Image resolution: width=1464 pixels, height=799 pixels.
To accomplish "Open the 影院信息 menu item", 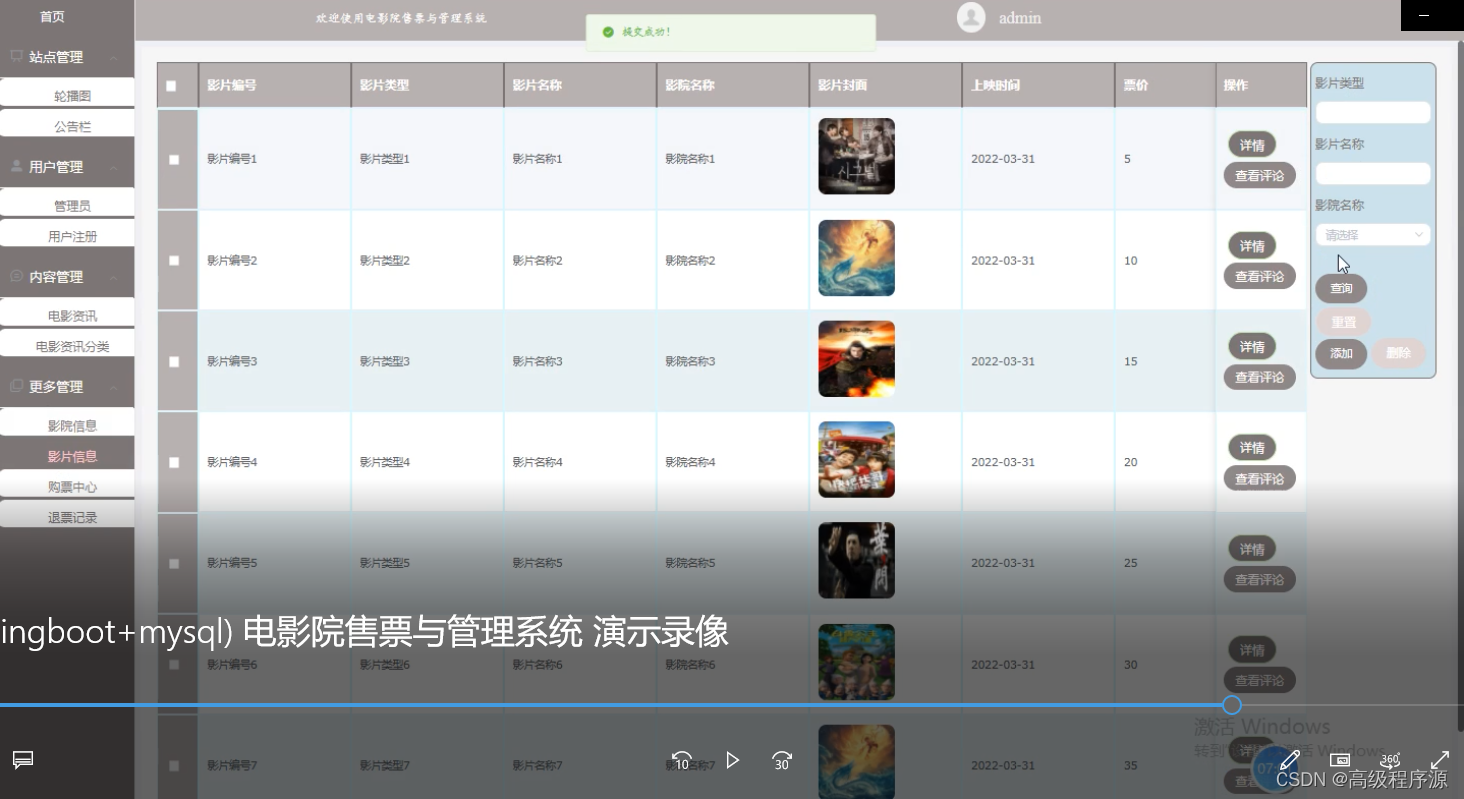I will click(x=68, y=424).
